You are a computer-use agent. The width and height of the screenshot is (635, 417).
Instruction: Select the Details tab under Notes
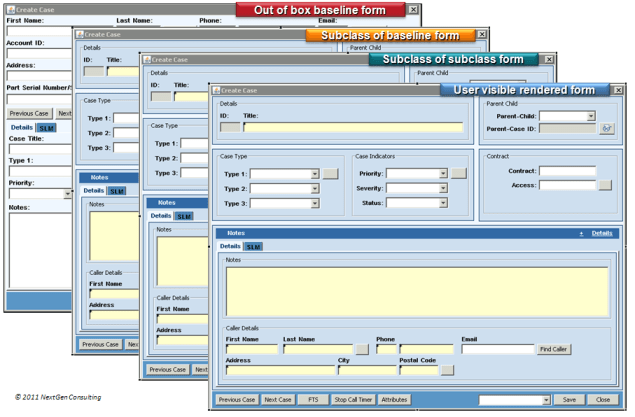click(x=230, y=246)
